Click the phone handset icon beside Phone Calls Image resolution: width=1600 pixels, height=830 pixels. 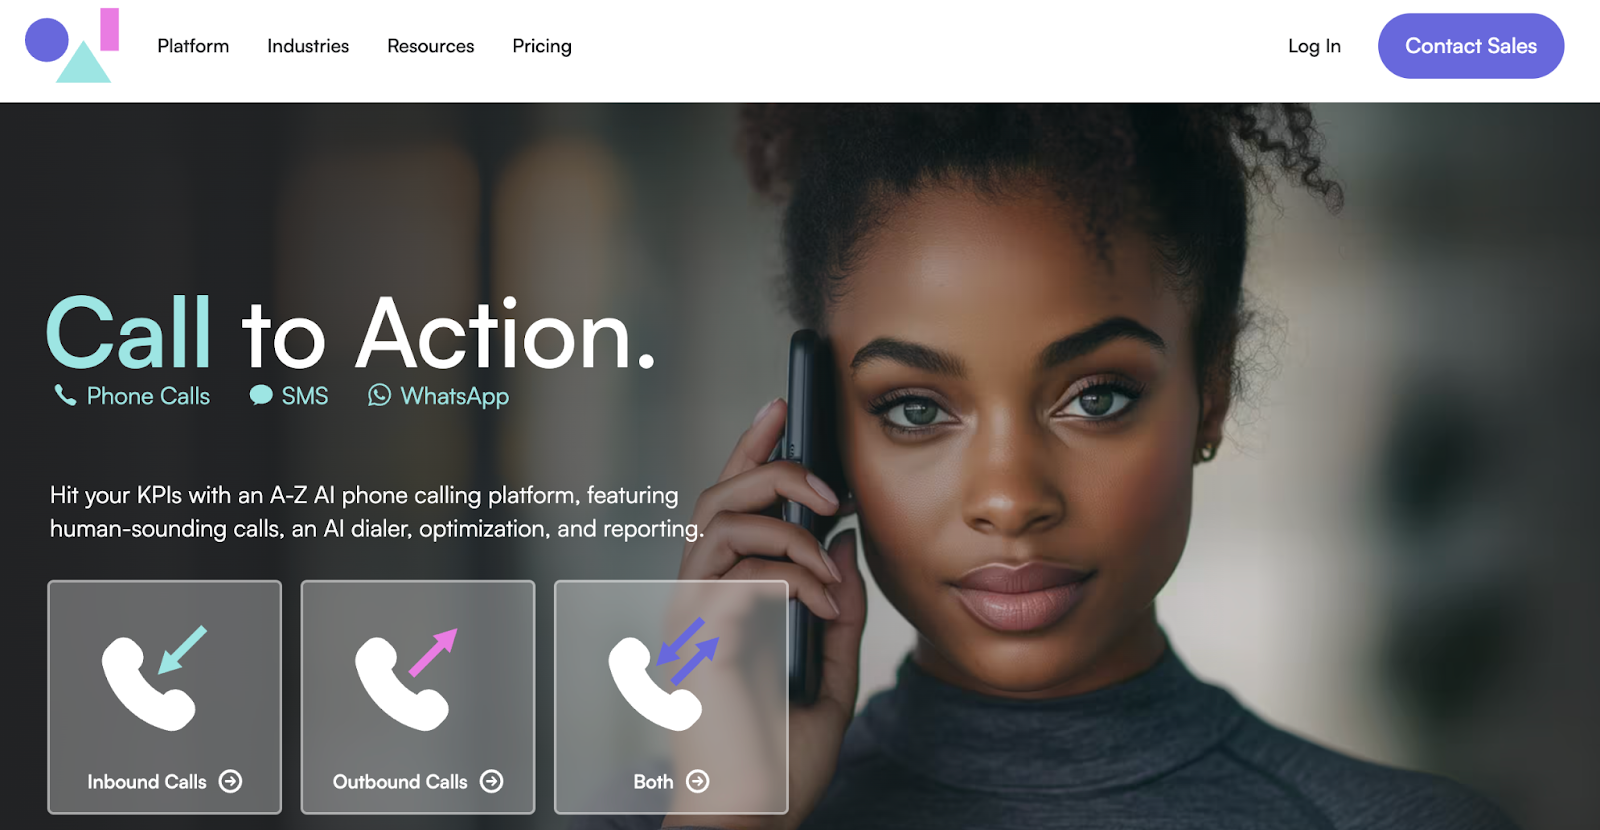tap(65, 395)
